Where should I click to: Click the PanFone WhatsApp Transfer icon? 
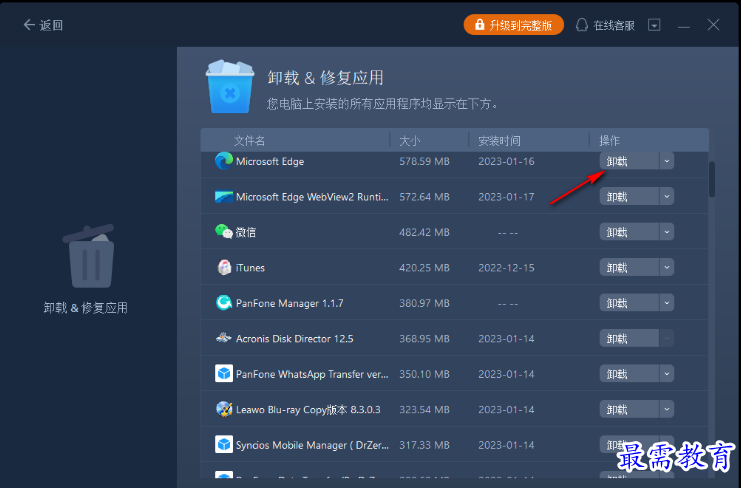coord(224,374)
